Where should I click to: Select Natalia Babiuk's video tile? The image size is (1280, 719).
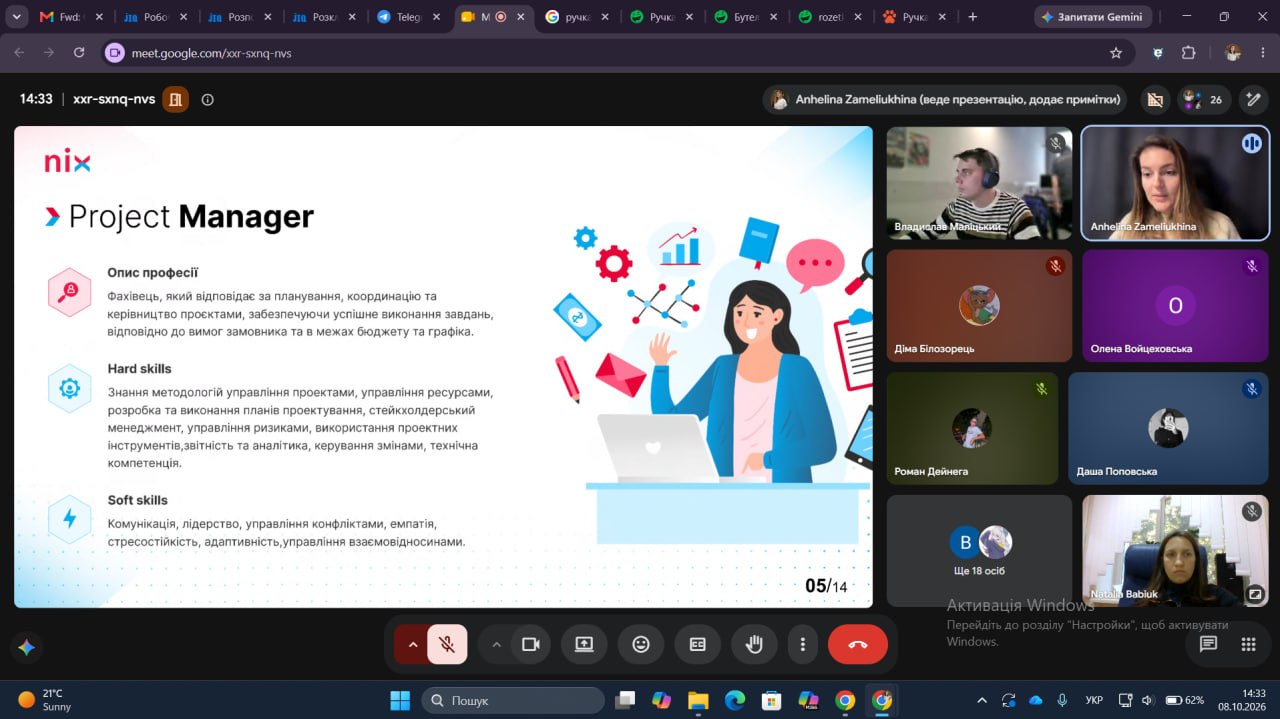point(1175,550)
